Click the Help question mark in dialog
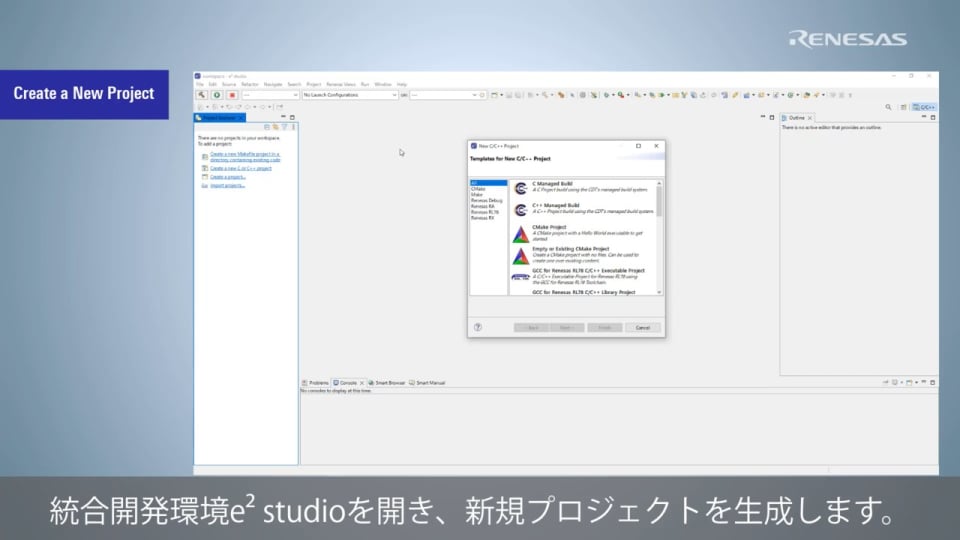 [478, 328]
